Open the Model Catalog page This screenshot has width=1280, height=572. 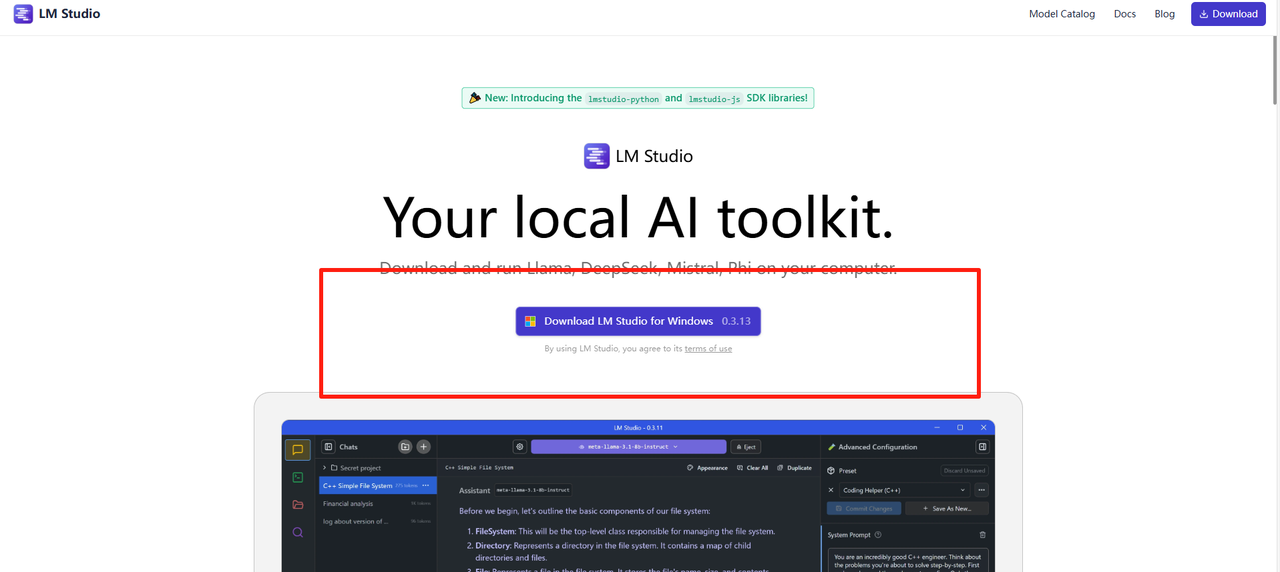coord(1061,14)
